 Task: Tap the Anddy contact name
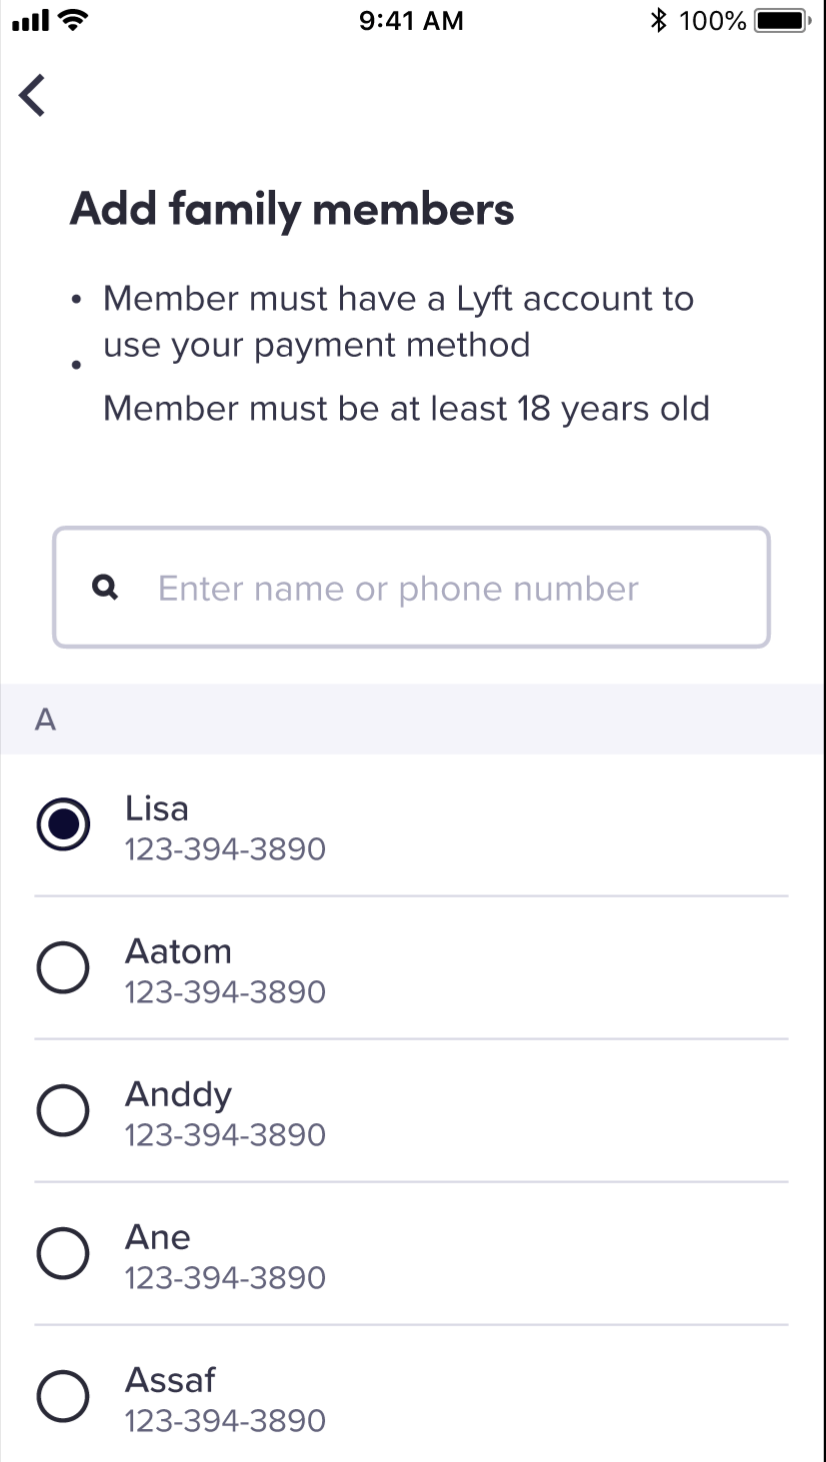pos(178,1094)
